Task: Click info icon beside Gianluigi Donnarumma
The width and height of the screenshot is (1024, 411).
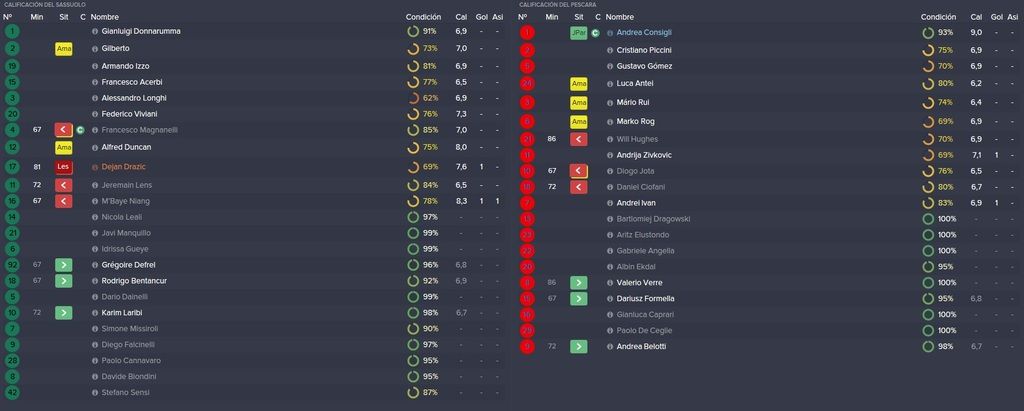Action: (x=95, y=31)
